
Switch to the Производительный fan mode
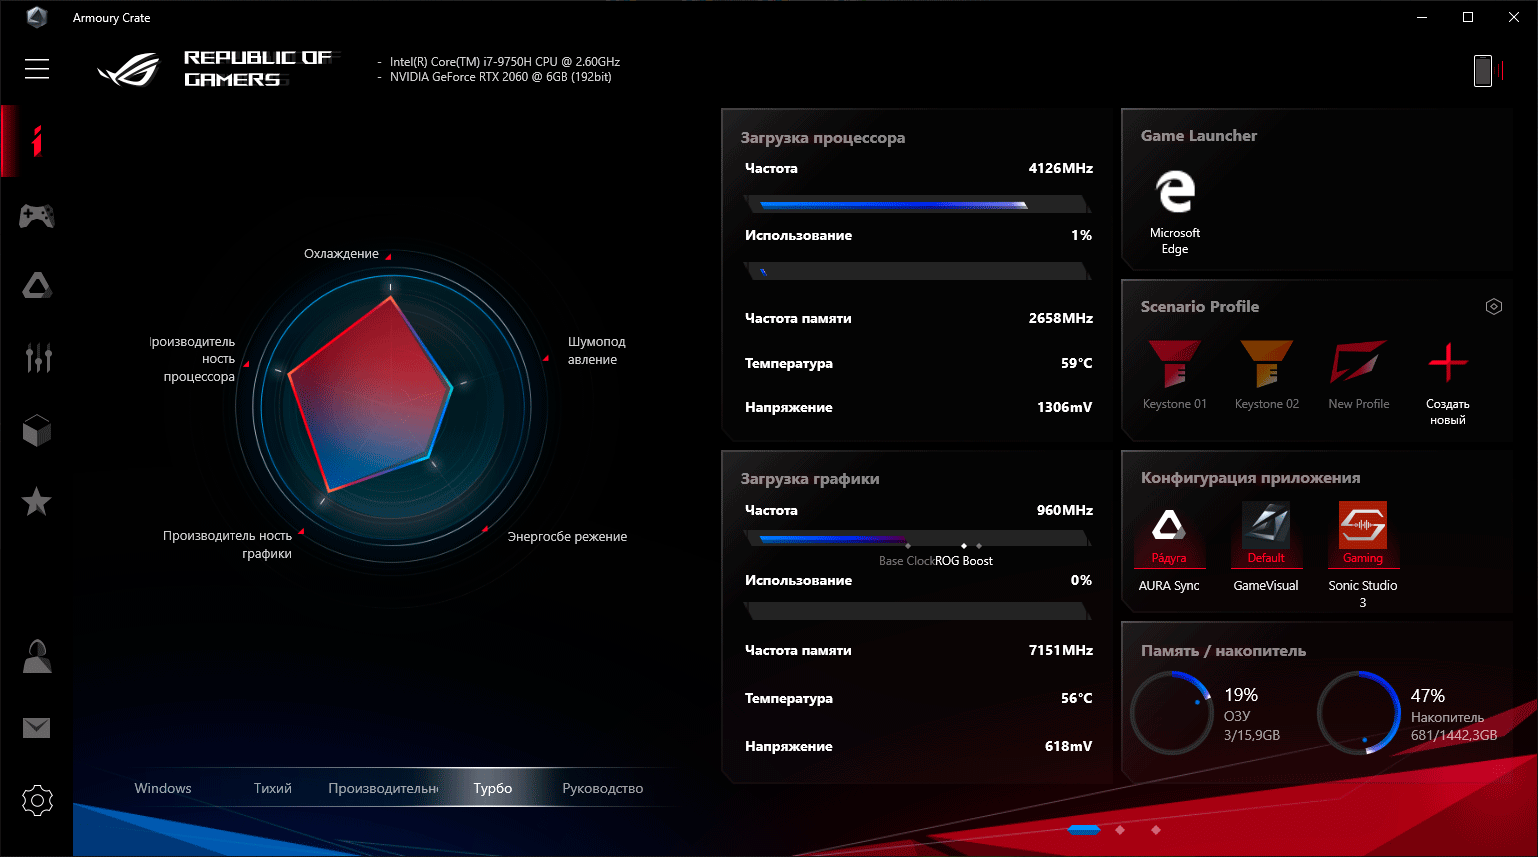[x=383, y=788]
